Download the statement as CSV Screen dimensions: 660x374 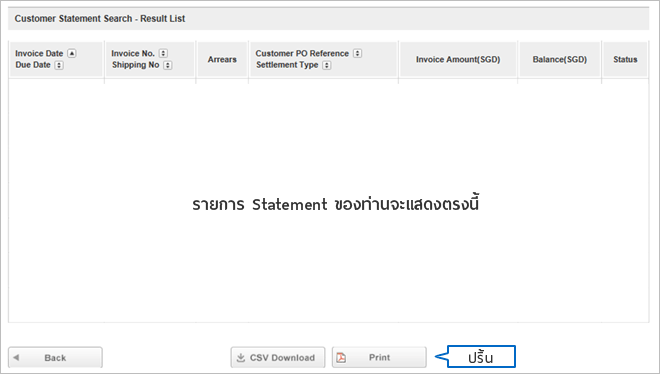click(x=278, y=358)
